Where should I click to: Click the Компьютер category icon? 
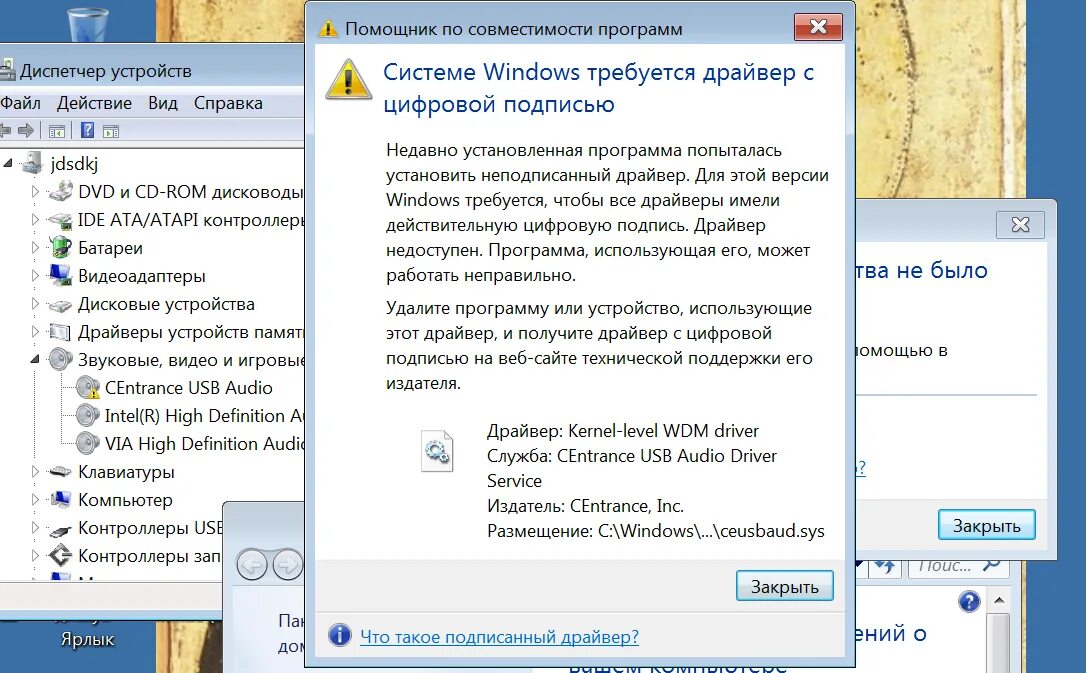[60, 499]
